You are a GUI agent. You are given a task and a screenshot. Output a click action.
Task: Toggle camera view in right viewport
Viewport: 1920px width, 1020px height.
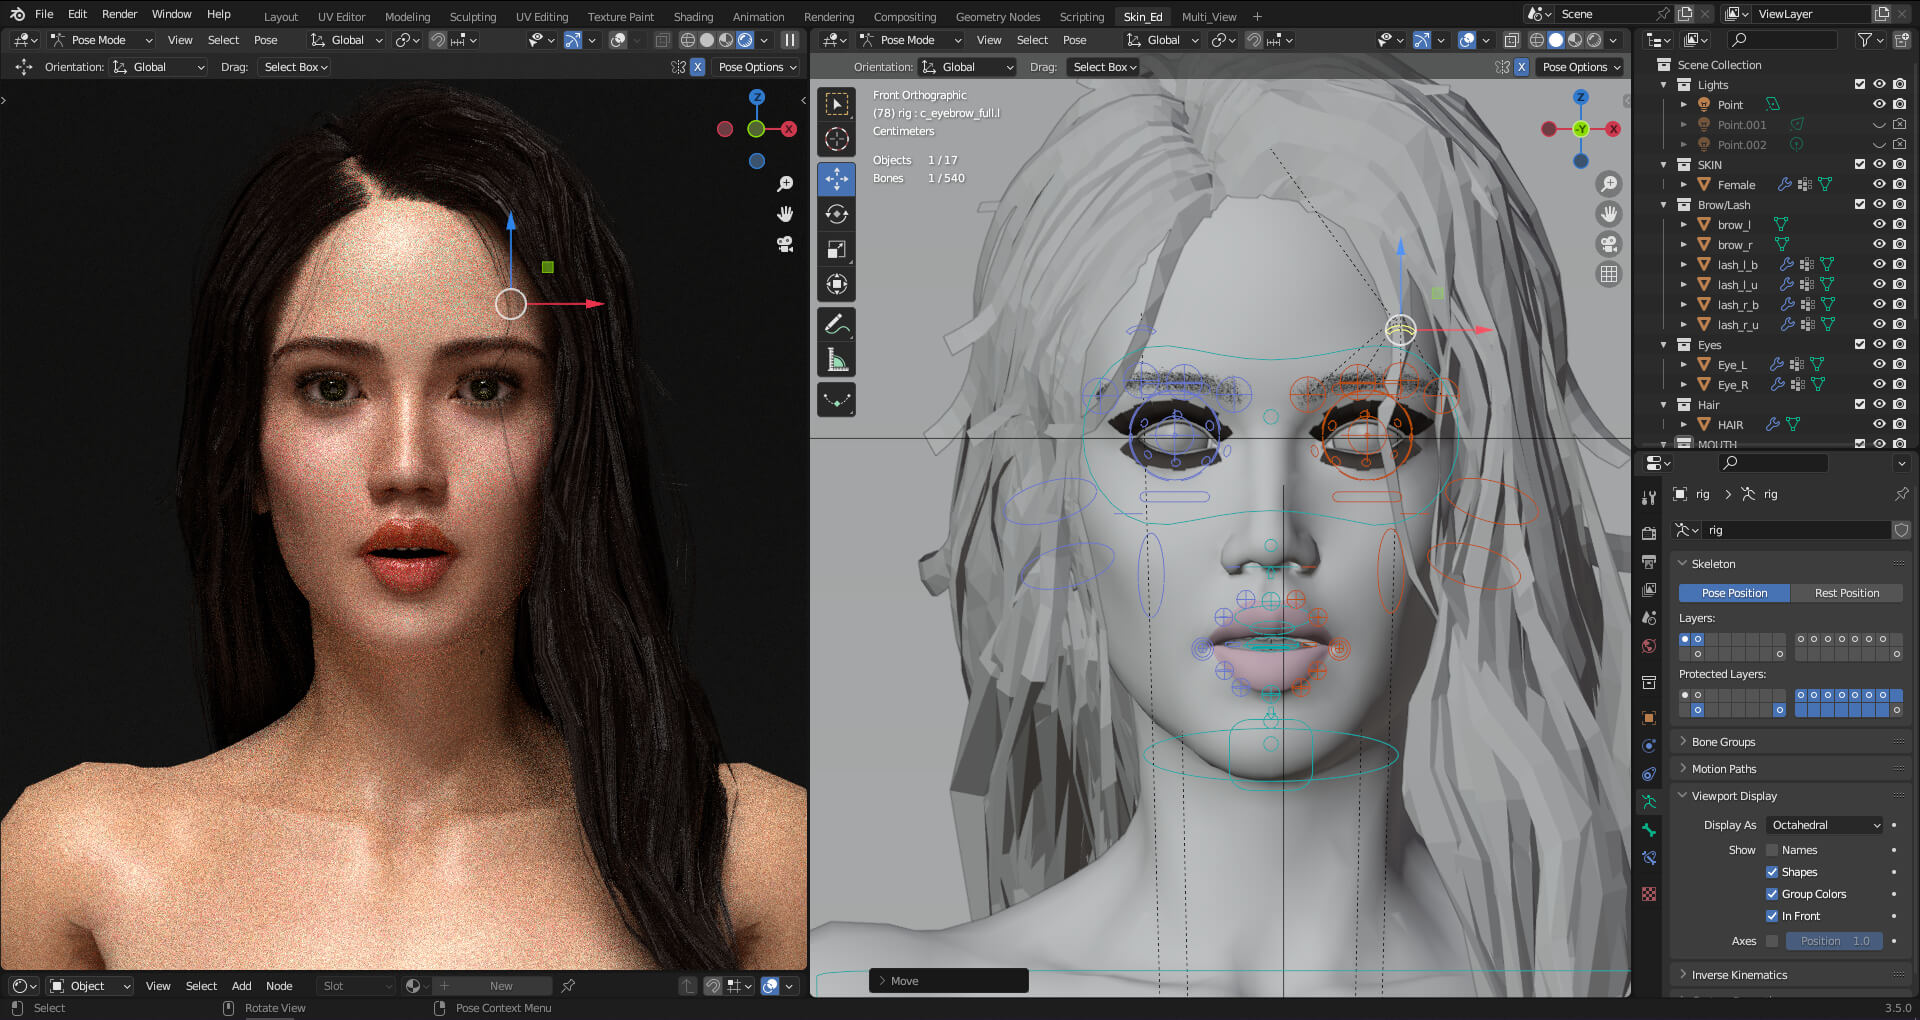[1609, 245]
